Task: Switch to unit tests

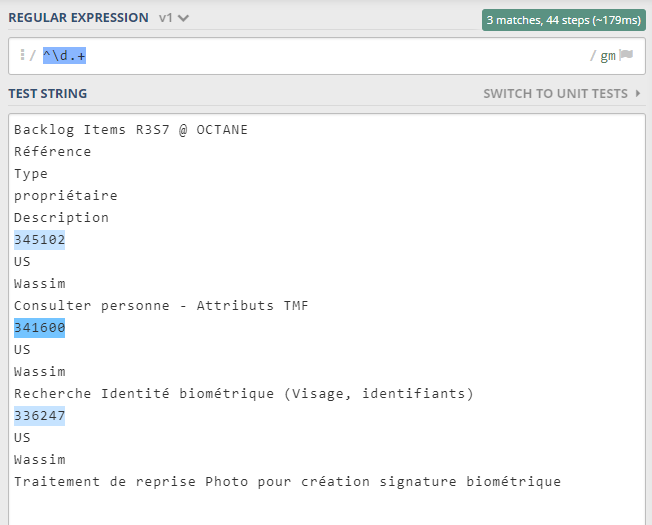Action: pos(556,94)
